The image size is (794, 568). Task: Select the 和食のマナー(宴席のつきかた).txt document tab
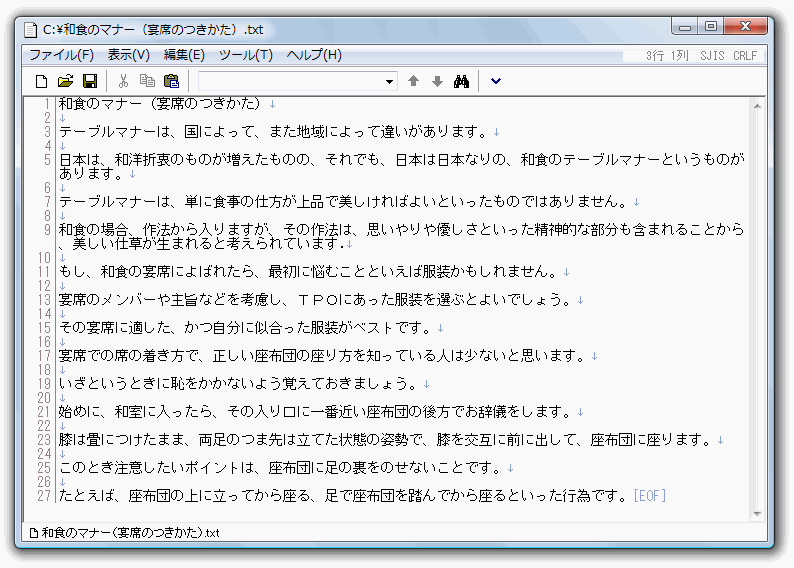(x=124, y=533)
